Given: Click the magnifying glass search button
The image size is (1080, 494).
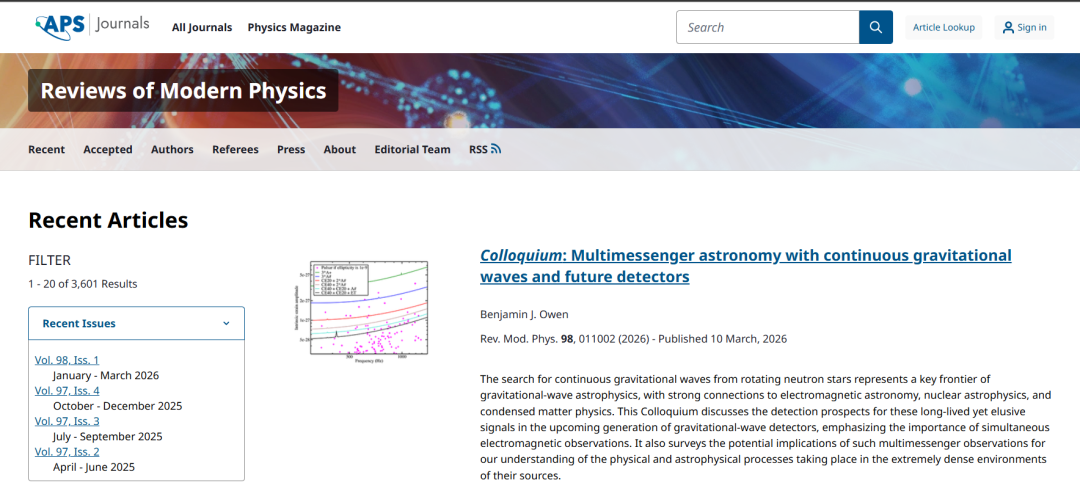Looking at the screenshot, I should 875,27.
